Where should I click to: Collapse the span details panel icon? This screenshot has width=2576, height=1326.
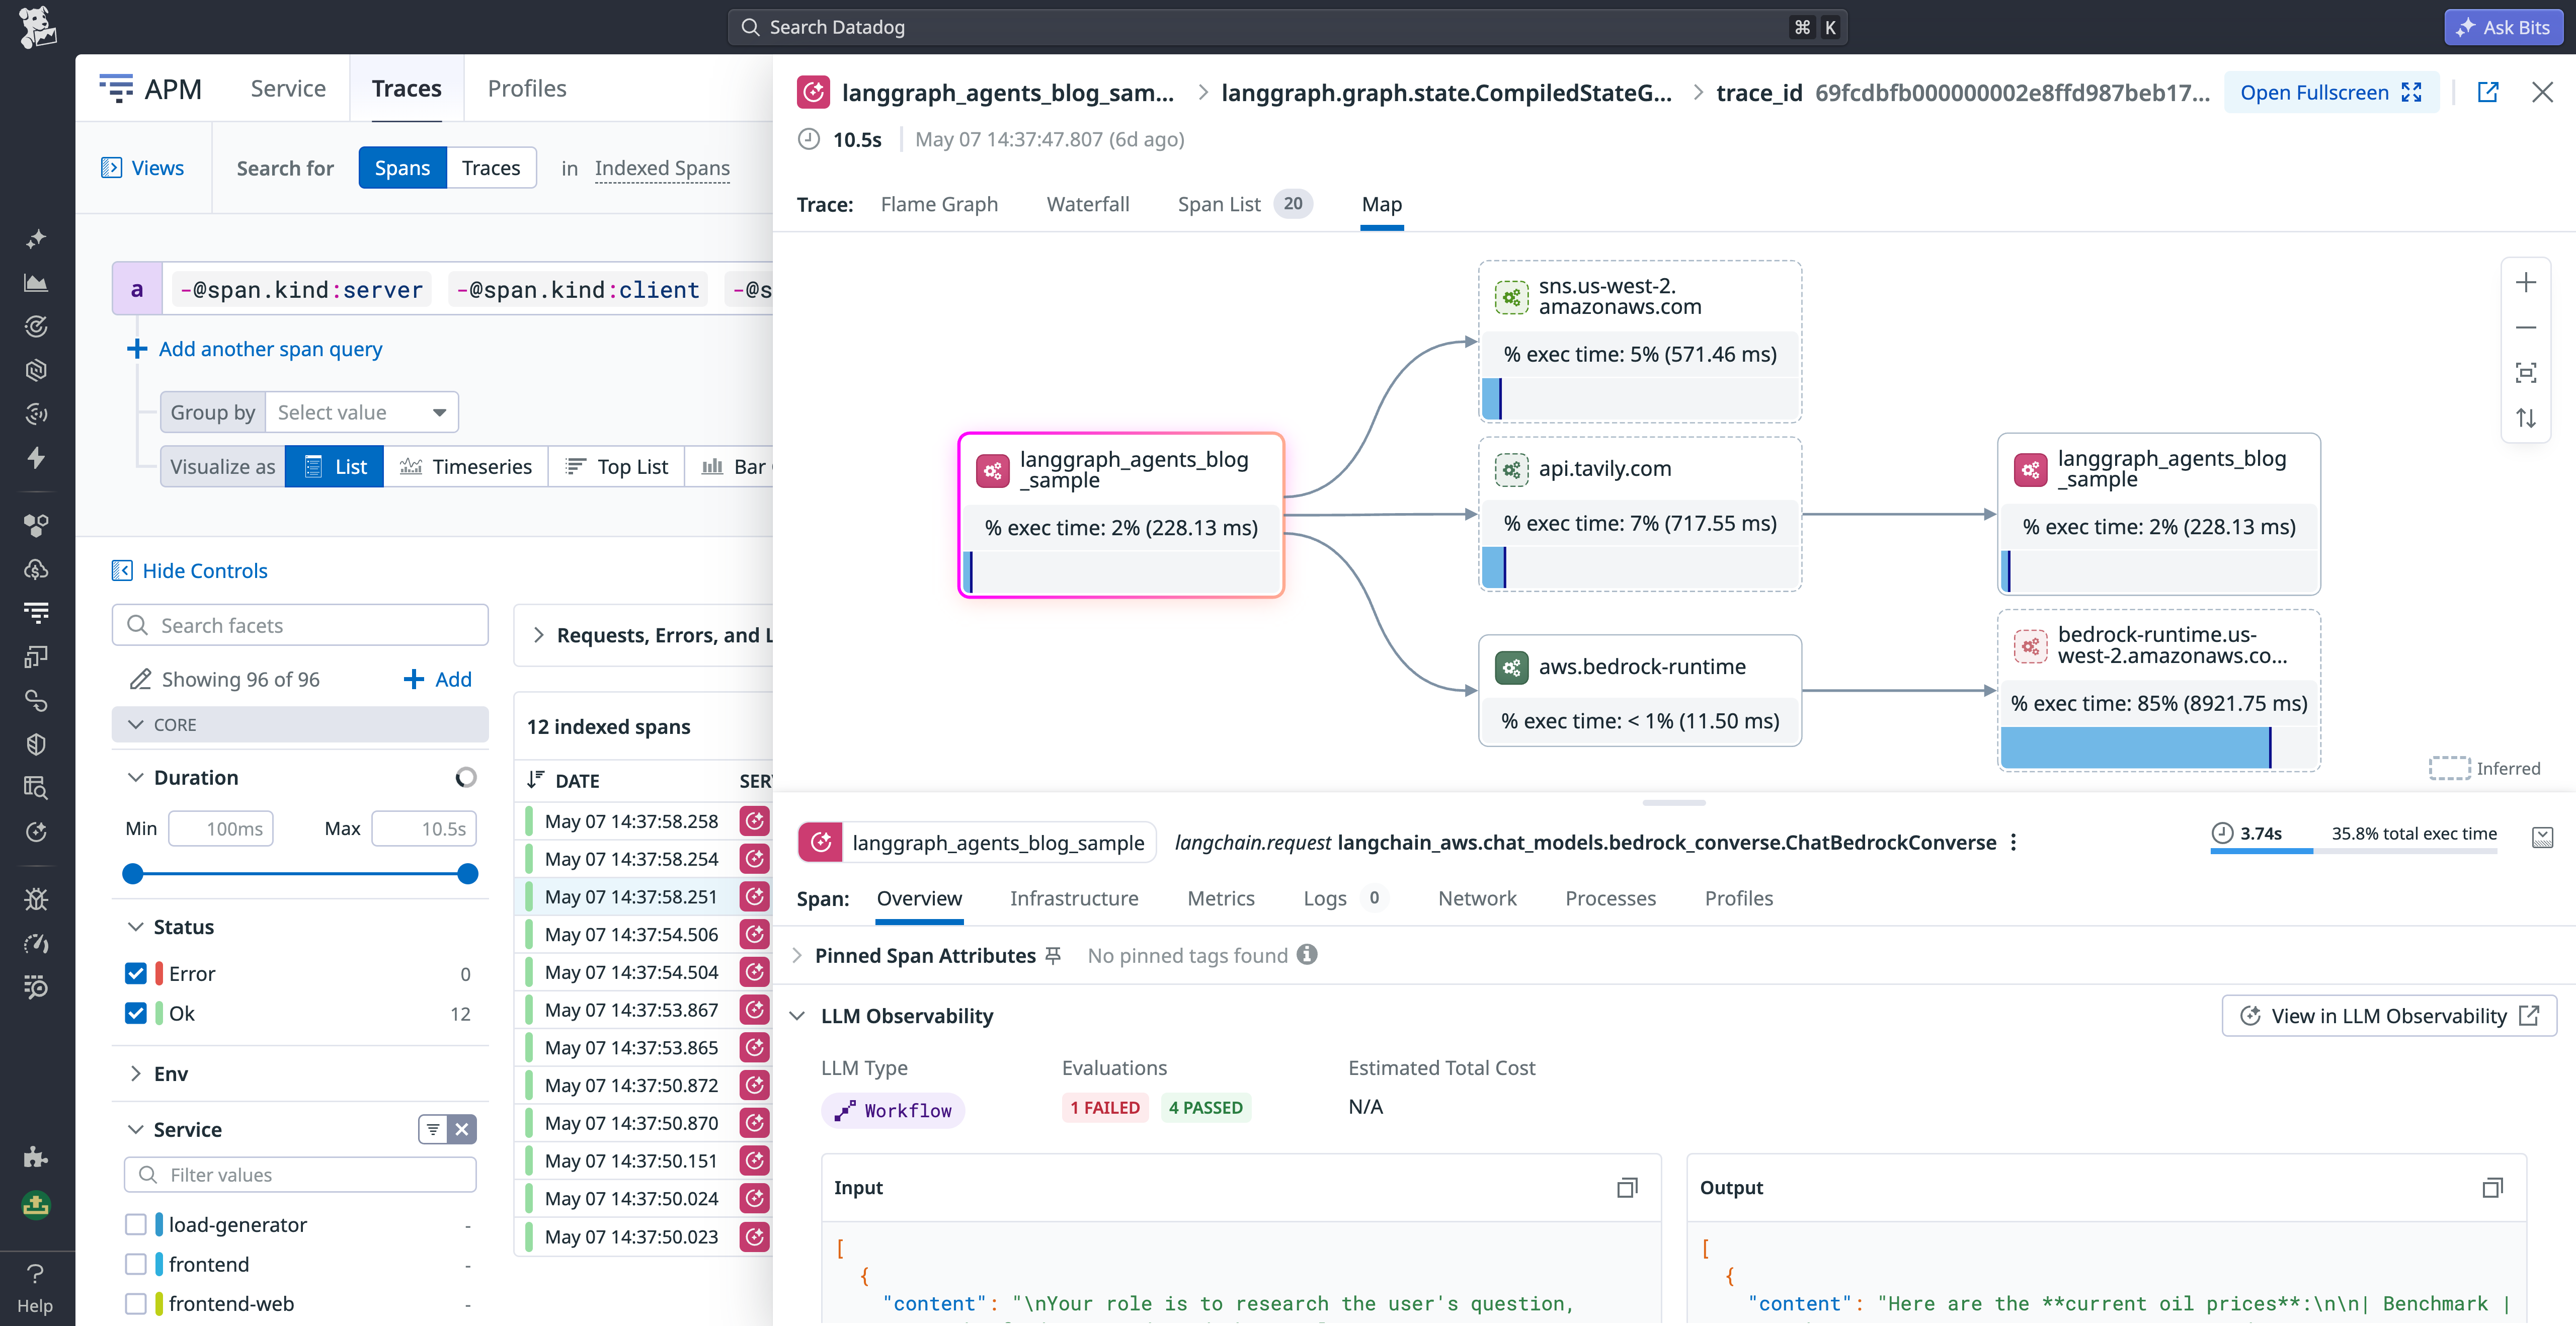(x=2542, y=837)
